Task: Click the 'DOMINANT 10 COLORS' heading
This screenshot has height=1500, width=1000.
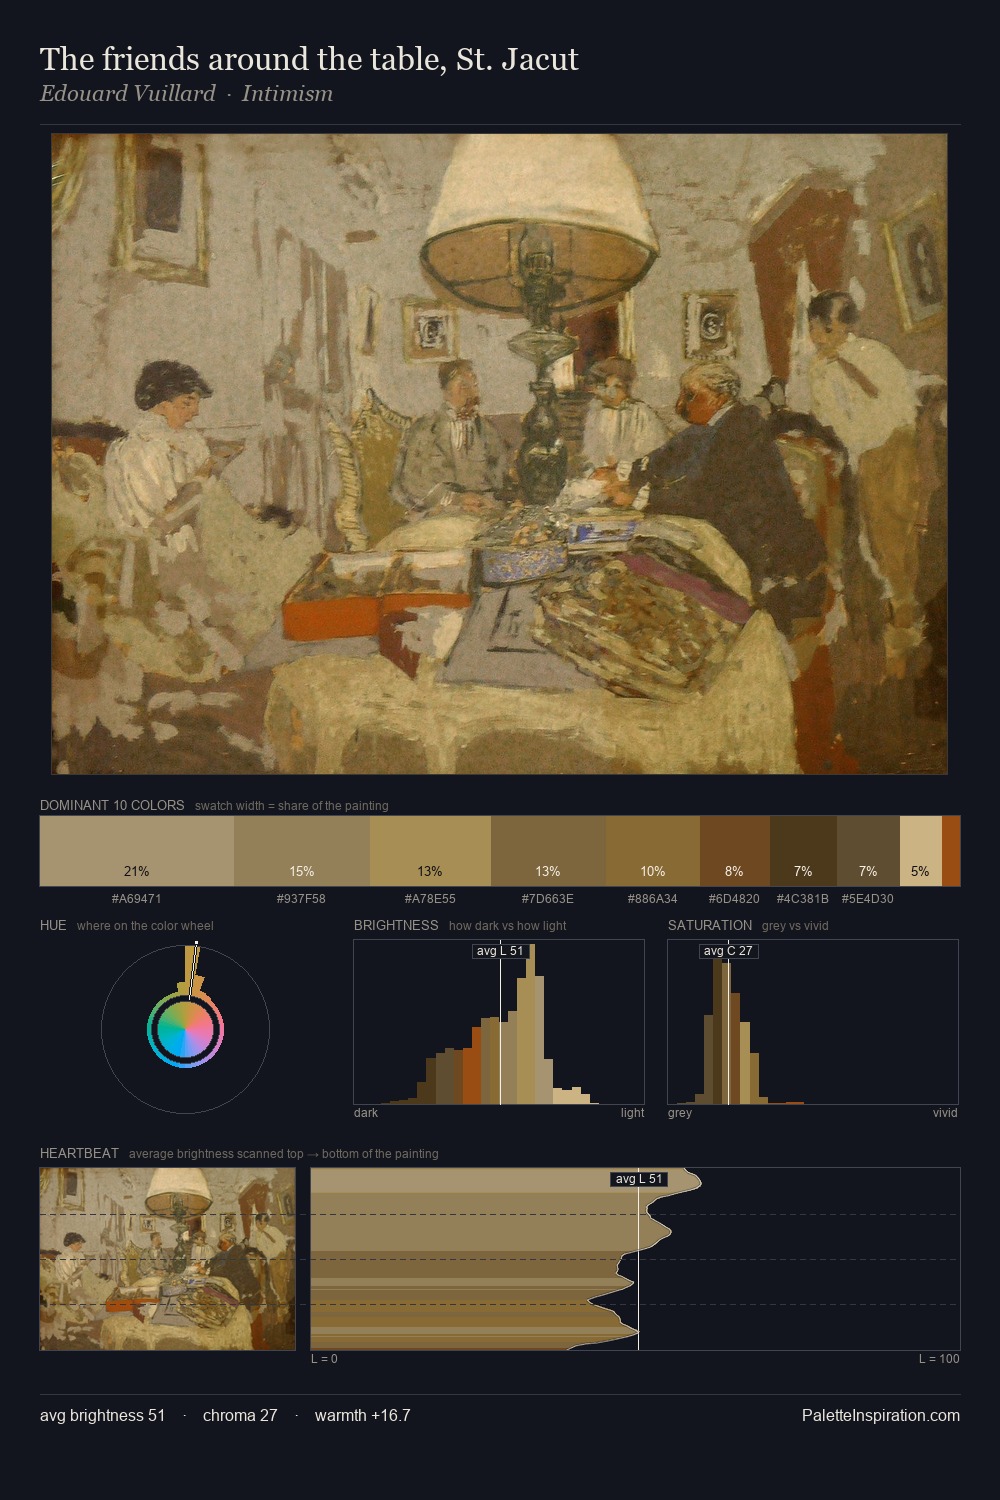Action: point(112,805)
